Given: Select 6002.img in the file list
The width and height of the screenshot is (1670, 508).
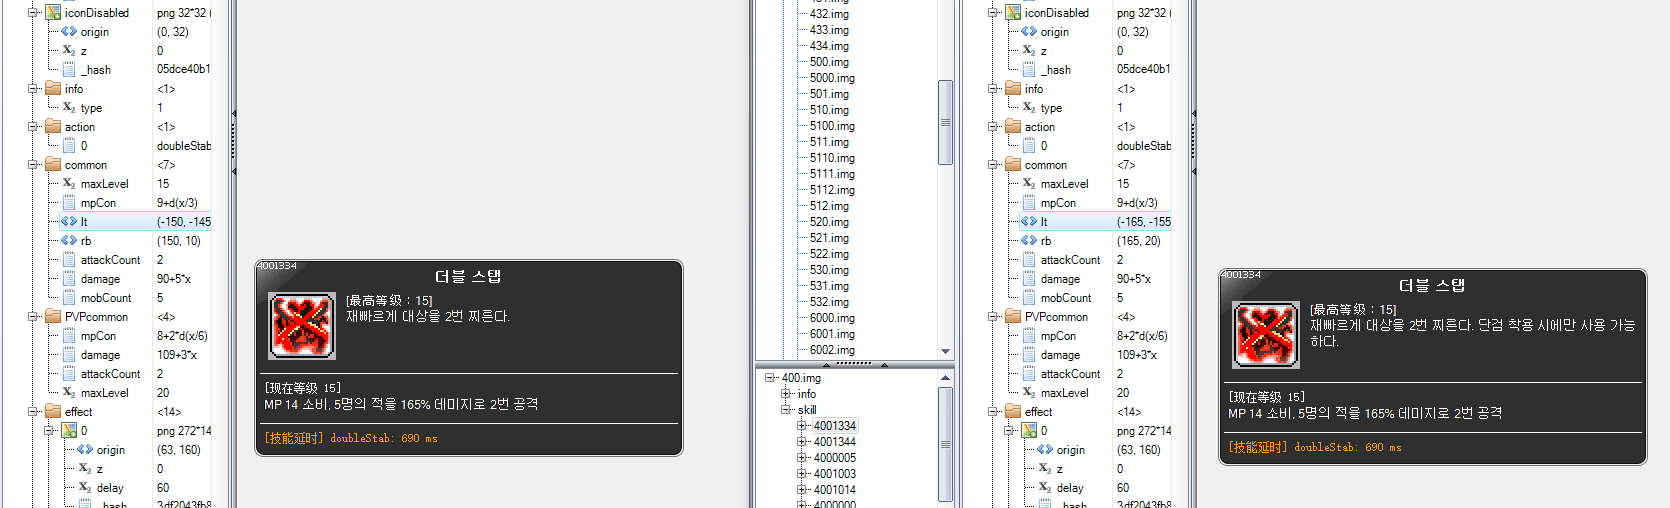Looking at the screenshot, I should tap(832, 350).
